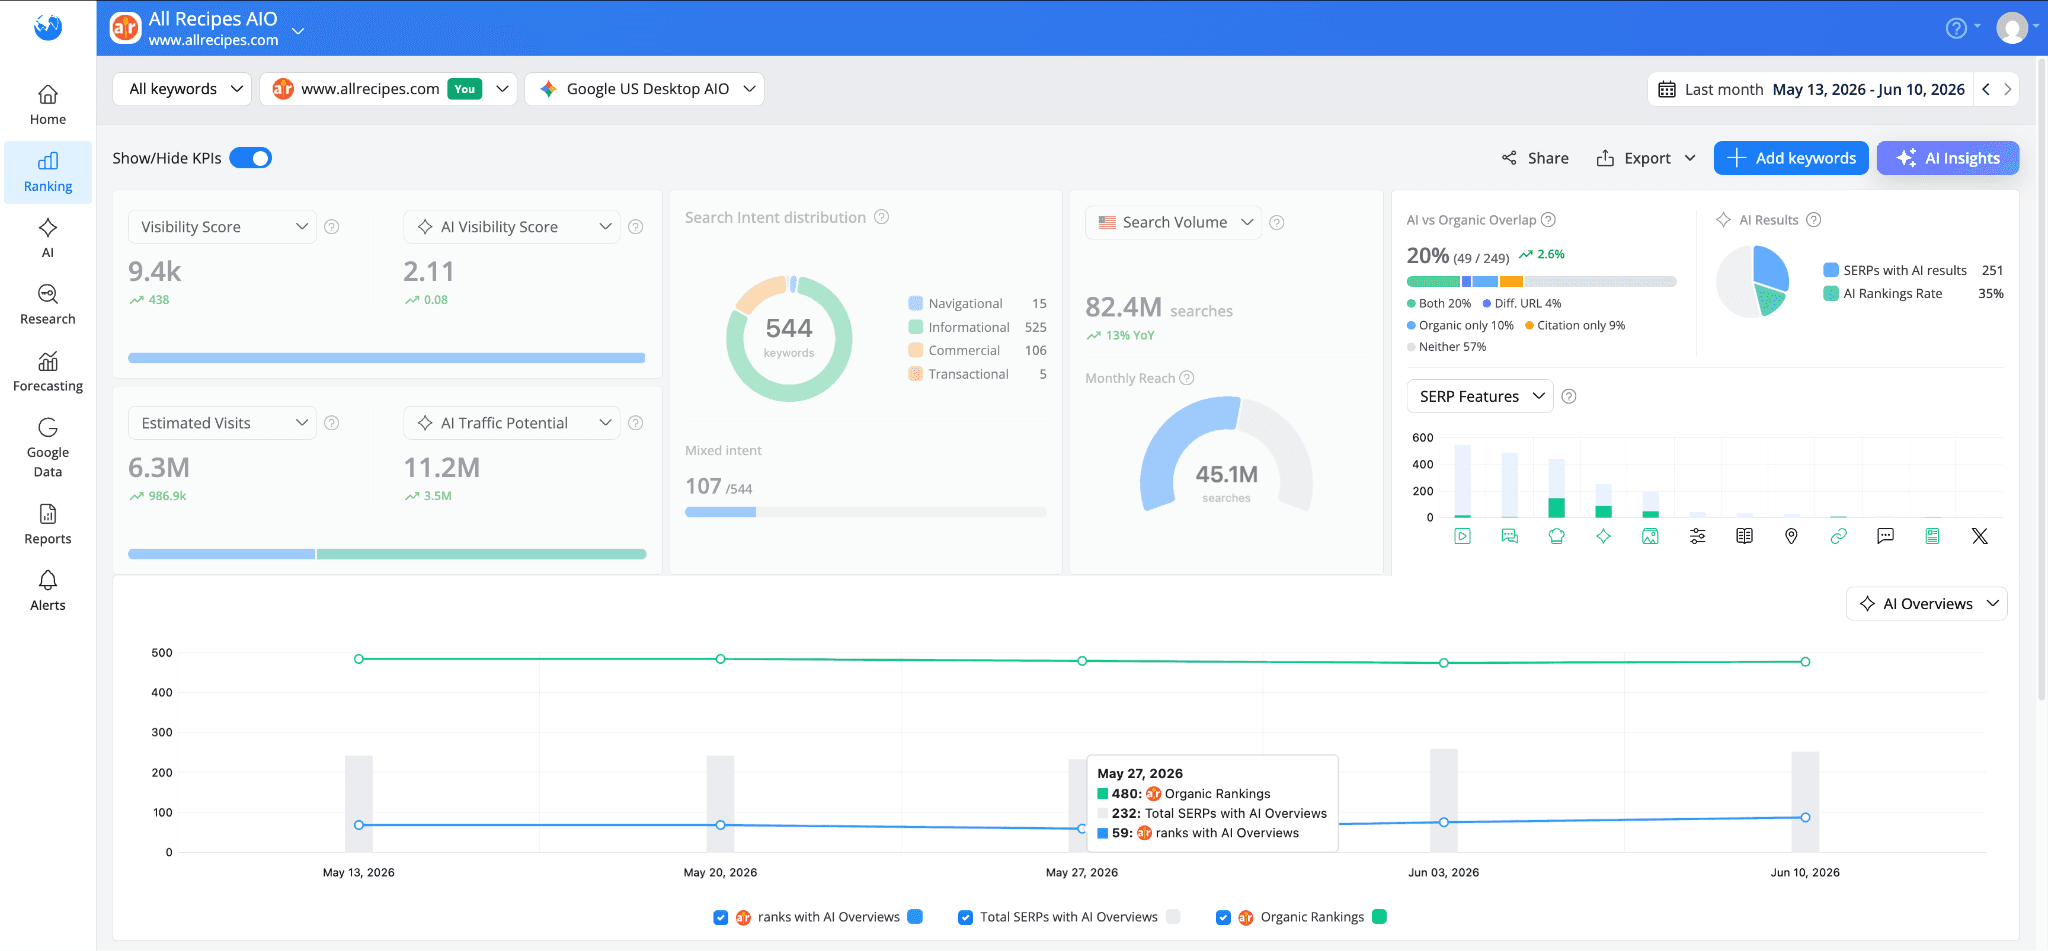Click the May 13 – Jun 10, 2026 date range
2048x951 pixels.
(x=1869, y=89)
